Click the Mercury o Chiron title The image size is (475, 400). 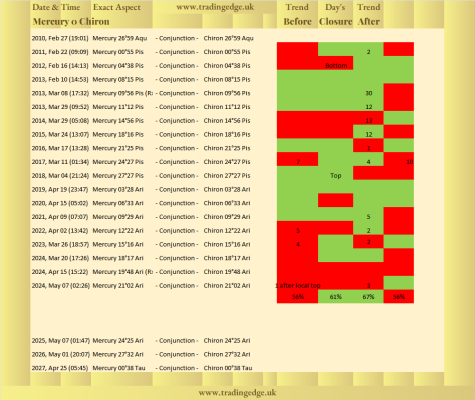[x=71, y=21]
